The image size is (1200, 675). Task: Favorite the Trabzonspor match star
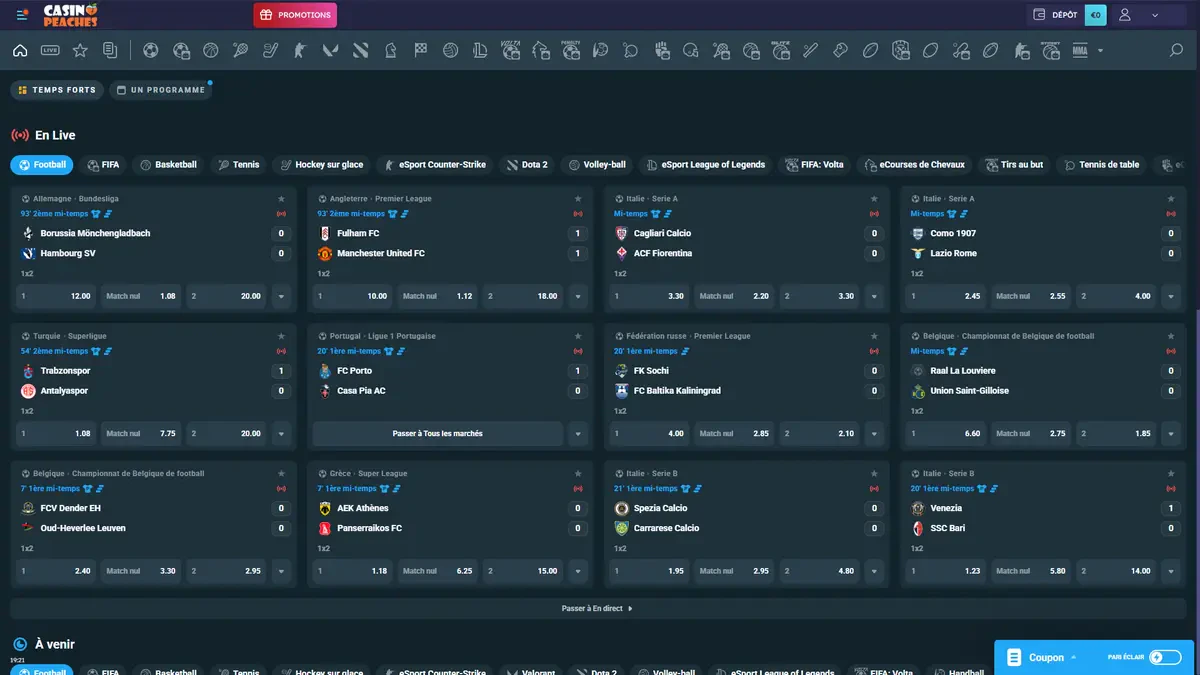[x=282, y=336]
